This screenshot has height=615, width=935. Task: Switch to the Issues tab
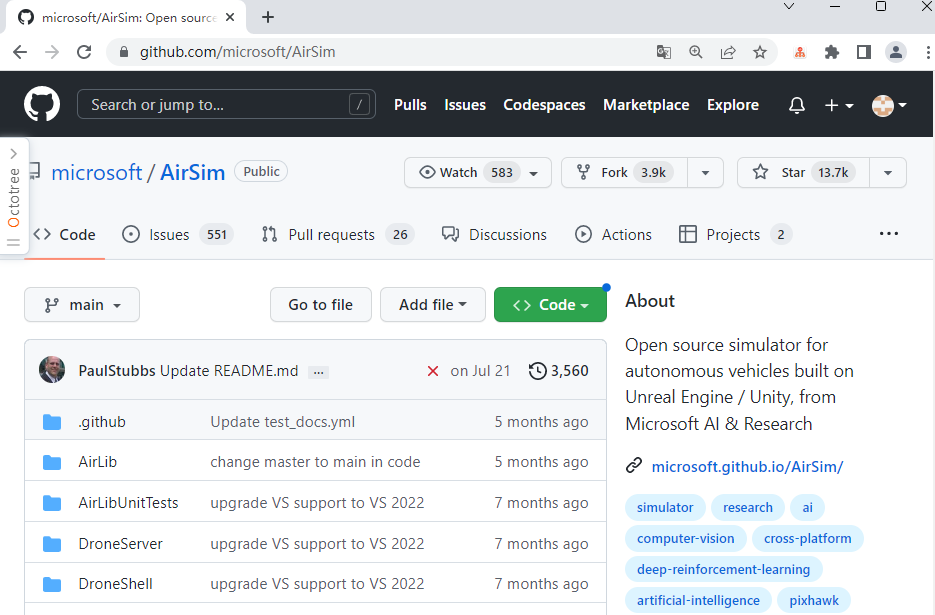(177, 234)
